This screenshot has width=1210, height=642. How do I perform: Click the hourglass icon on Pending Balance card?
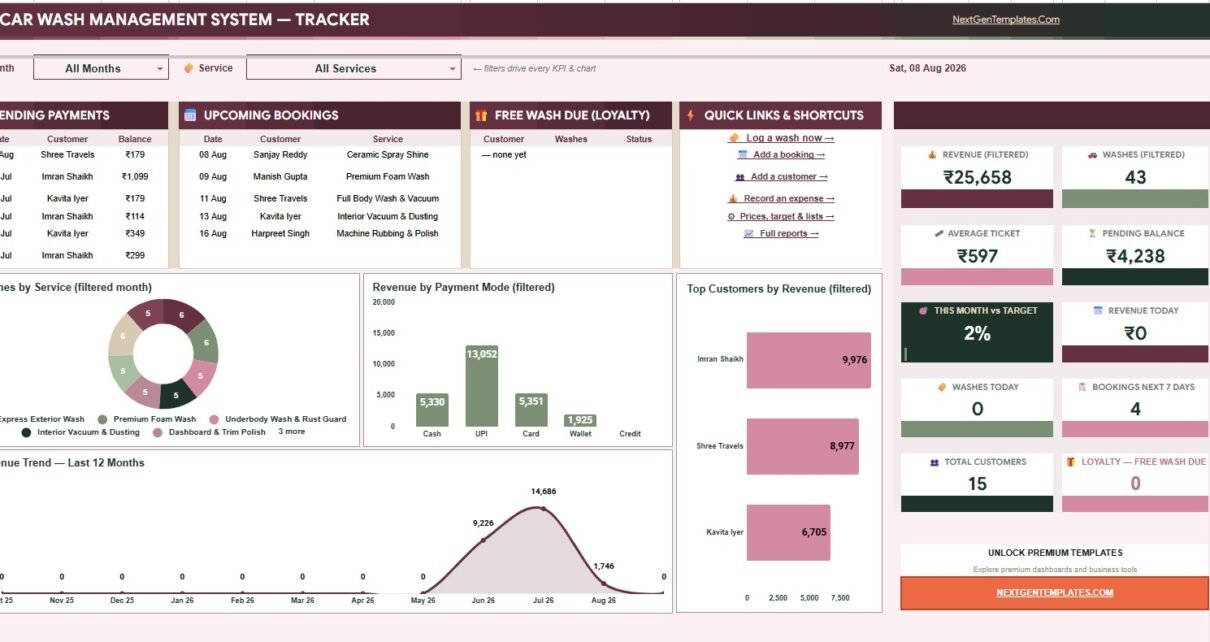coord(1092,233)
